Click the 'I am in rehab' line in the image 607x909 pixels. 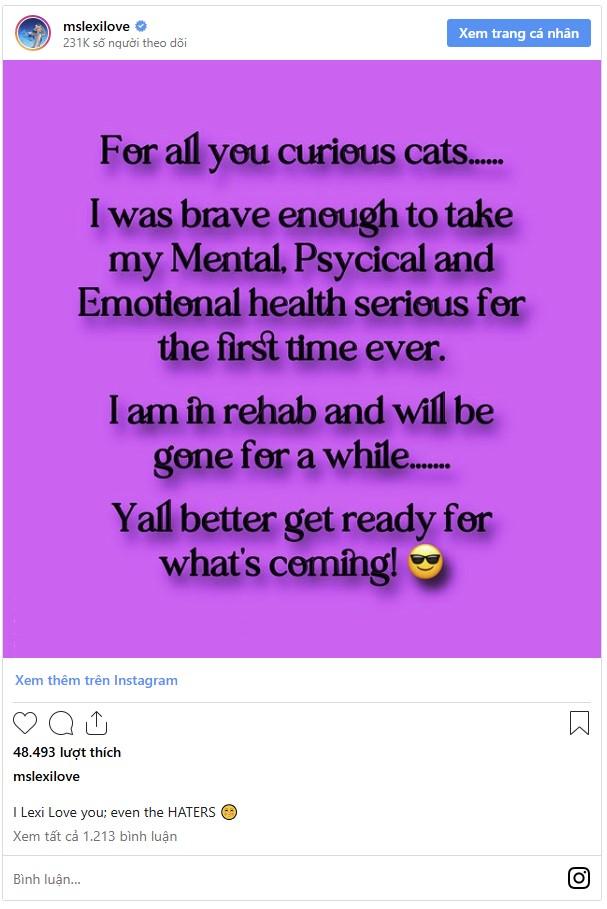tap(301, 411)
